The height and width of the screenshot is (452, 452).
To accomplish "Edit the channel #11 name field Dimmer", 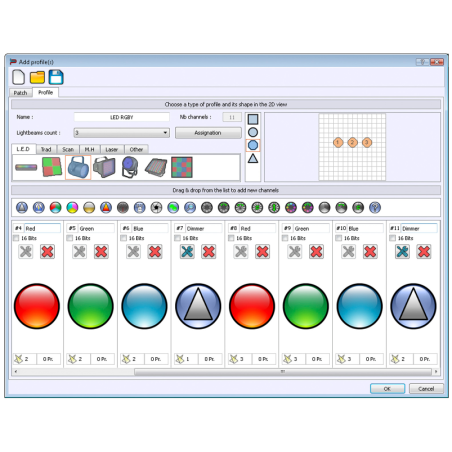I will tap(419, 228).
